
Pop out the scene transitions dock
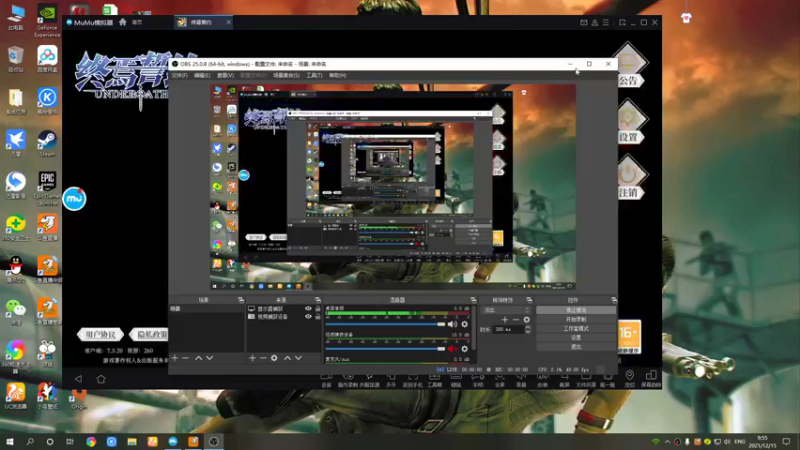coord(529,300)
